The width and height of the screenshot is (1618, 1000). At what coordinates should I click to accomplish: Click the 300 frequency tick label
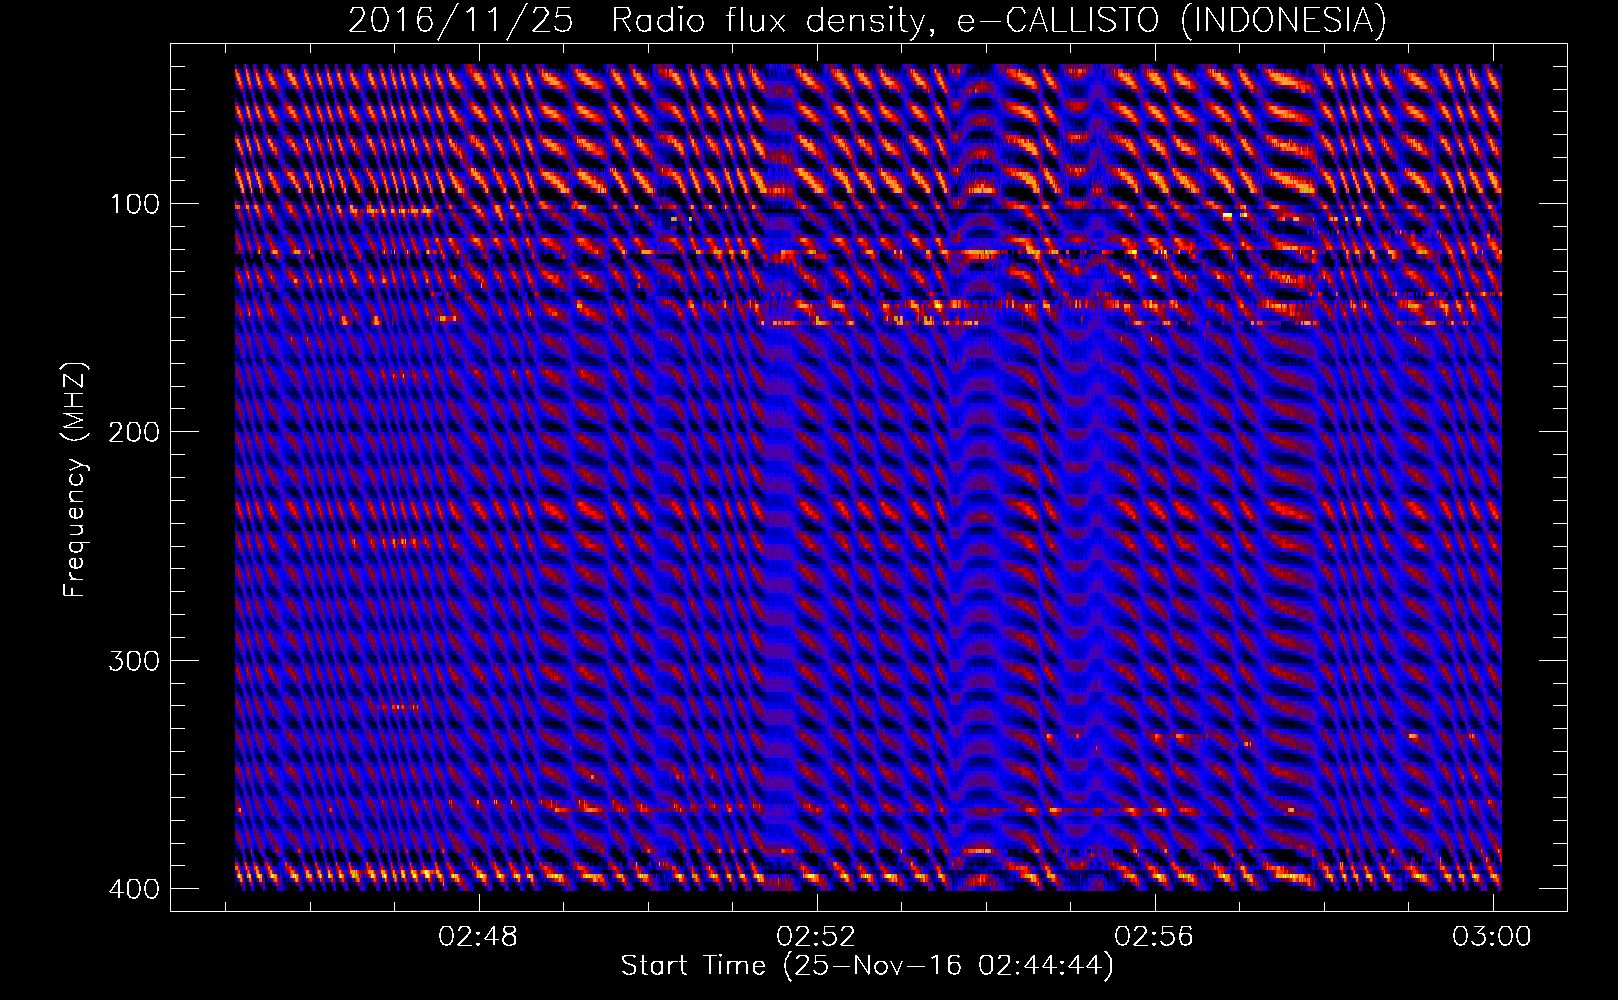pyautogui.click(x=133, y=660)
